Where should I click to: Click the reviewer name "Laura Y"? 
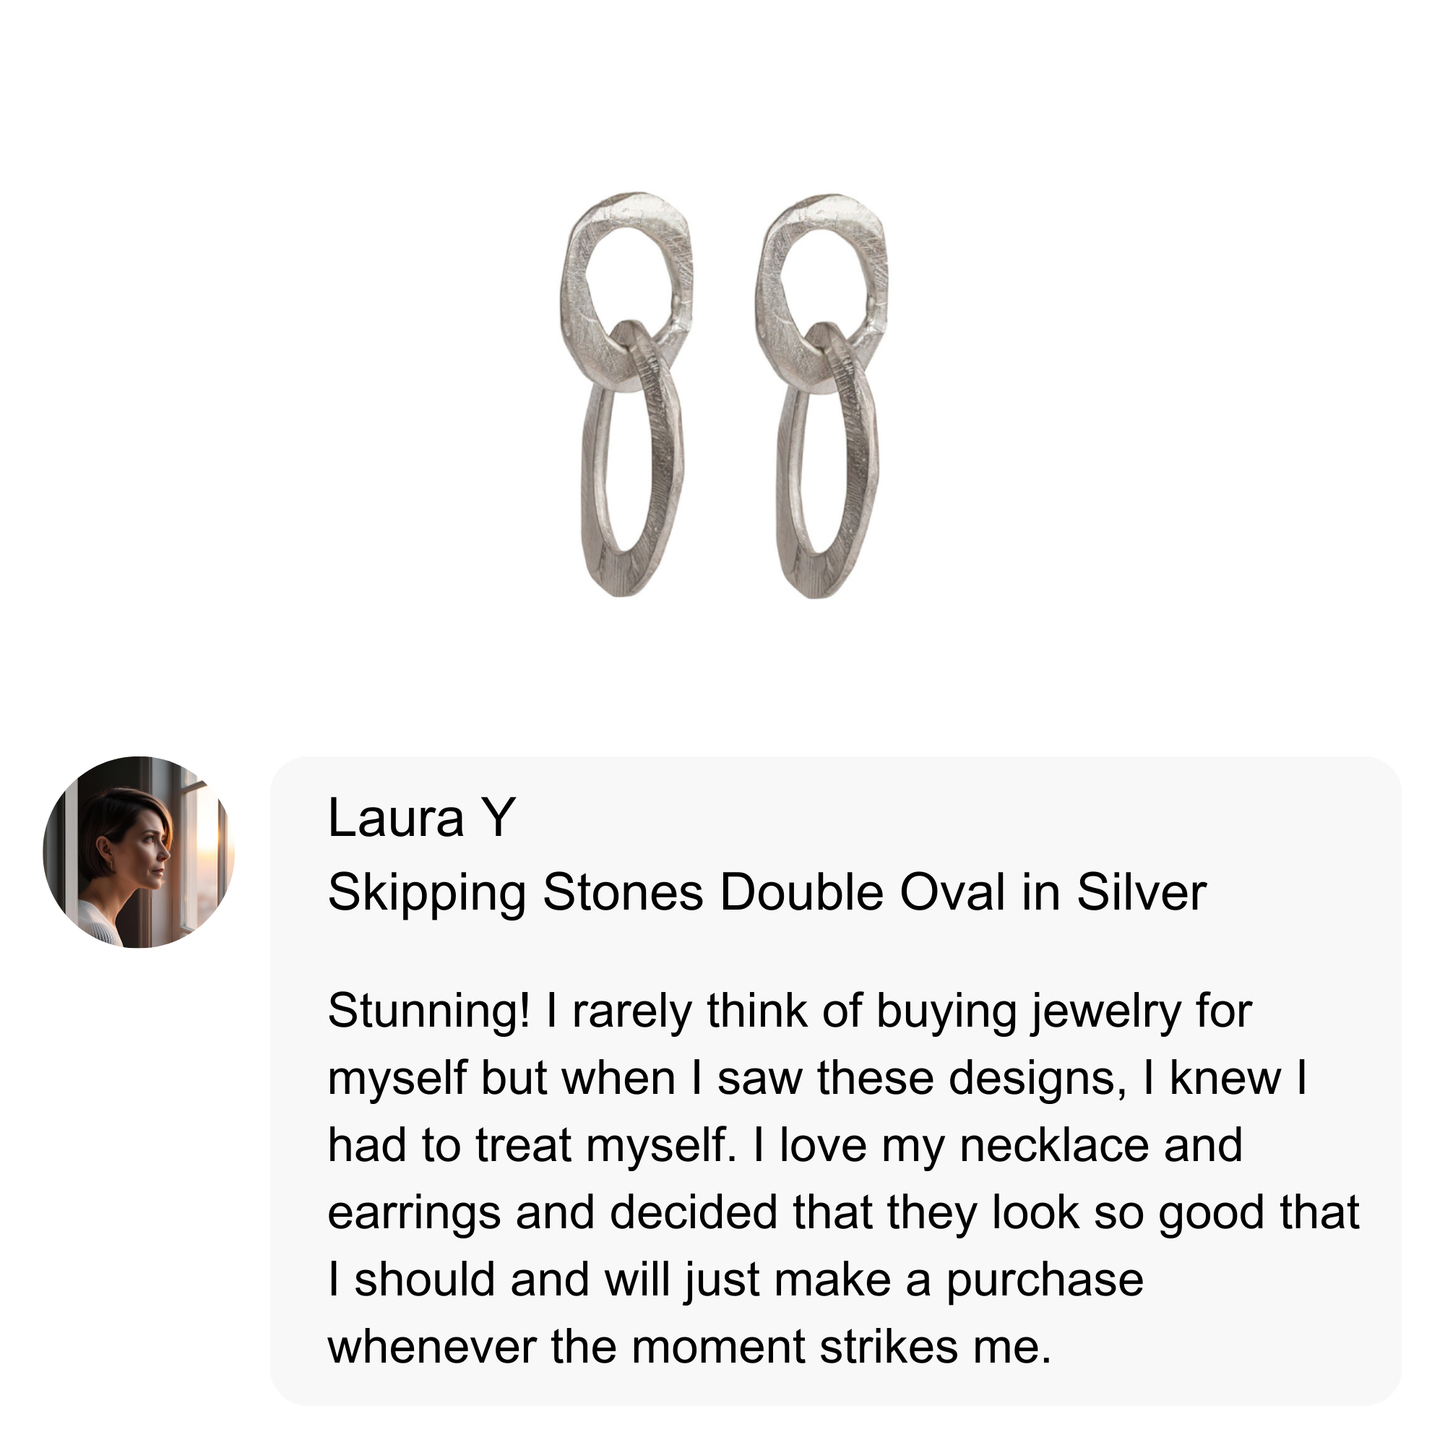[420, 818]
